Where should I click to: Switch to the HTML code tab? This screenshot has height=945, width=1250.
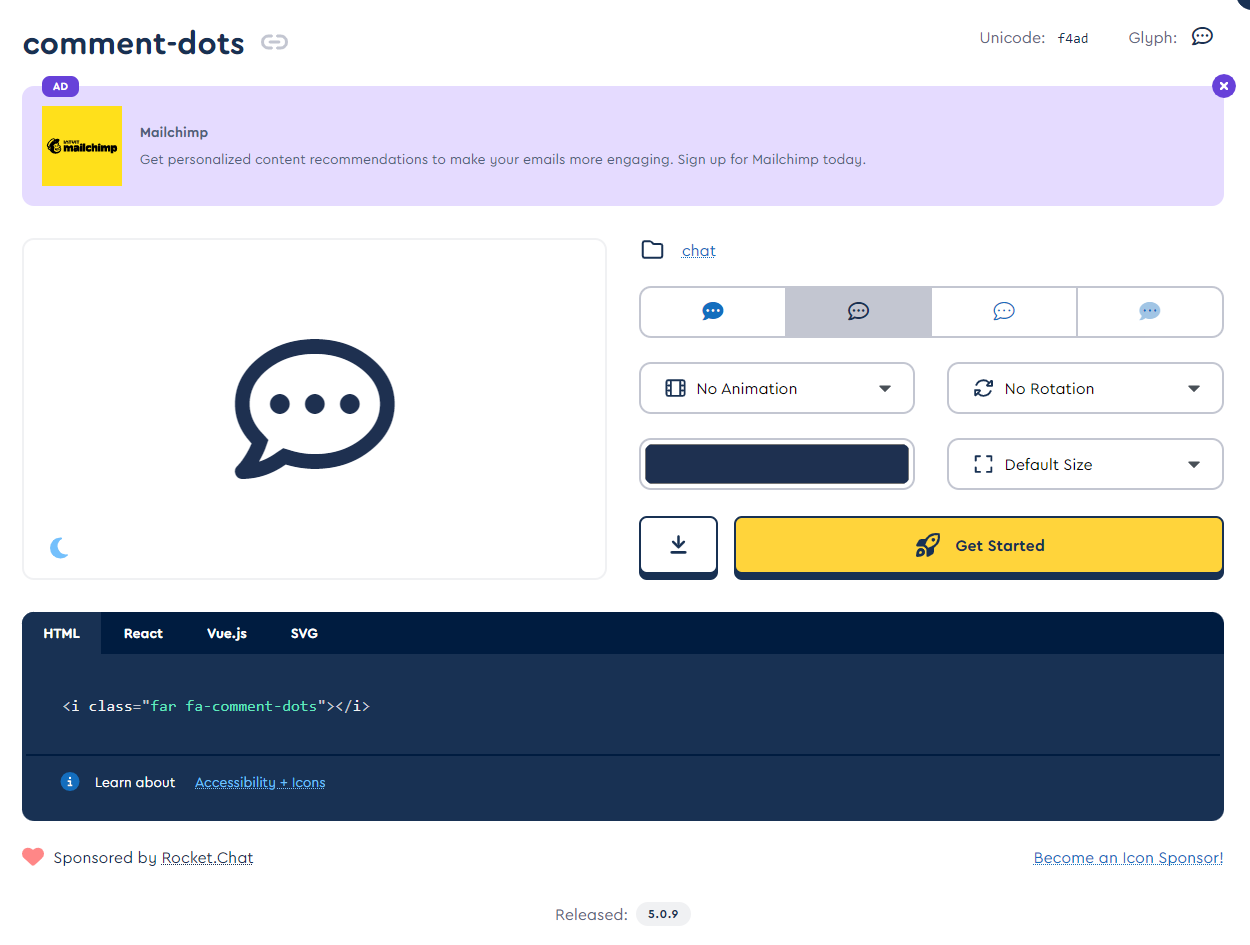[62, 633]
